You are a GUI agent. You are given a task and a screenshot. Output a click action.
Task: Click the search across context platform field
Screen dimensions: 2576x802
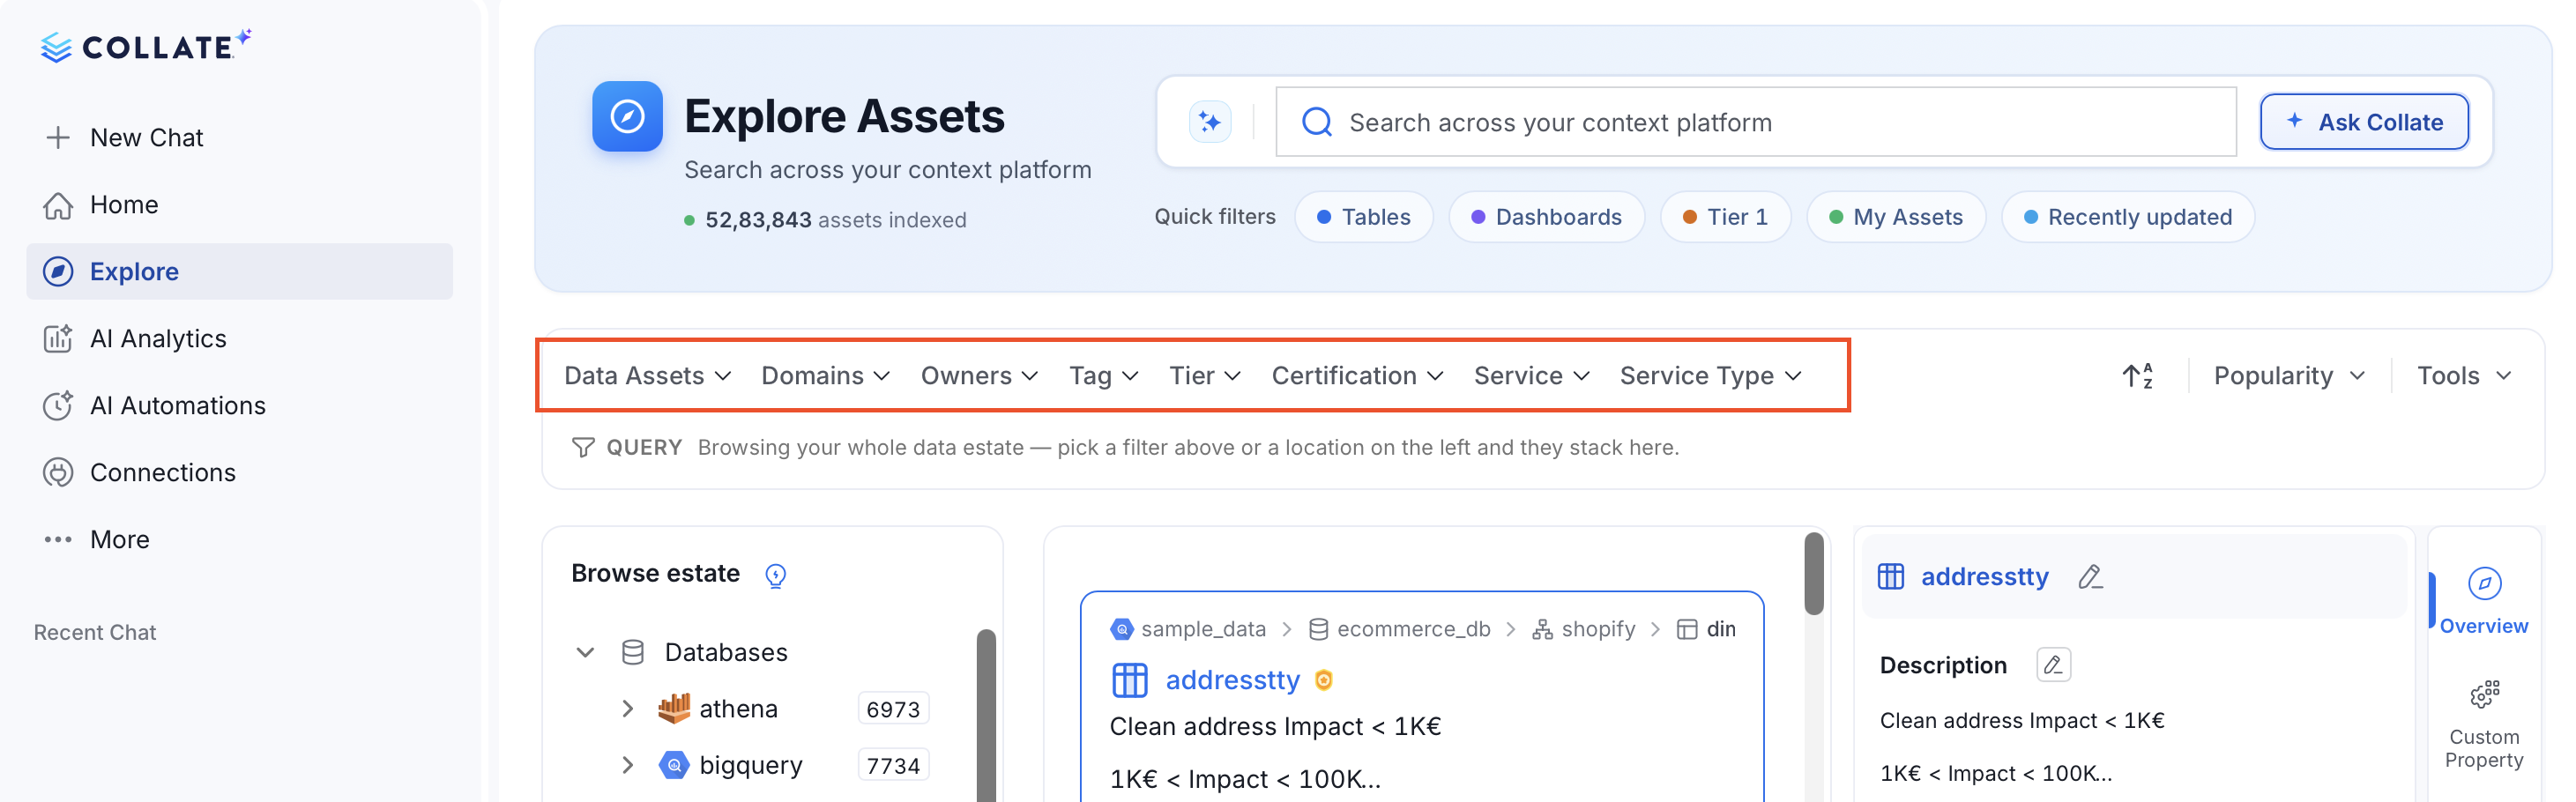pyautogui.click(x=1756, y=122)
